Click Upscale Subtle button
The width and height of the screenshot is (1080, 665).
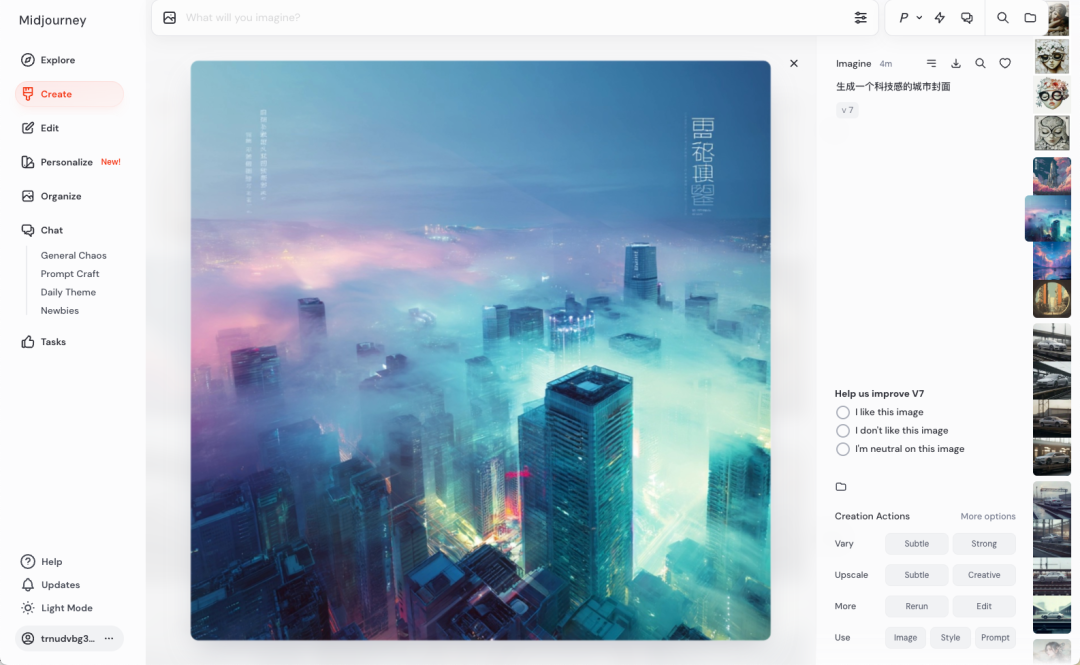click(916, 575)
